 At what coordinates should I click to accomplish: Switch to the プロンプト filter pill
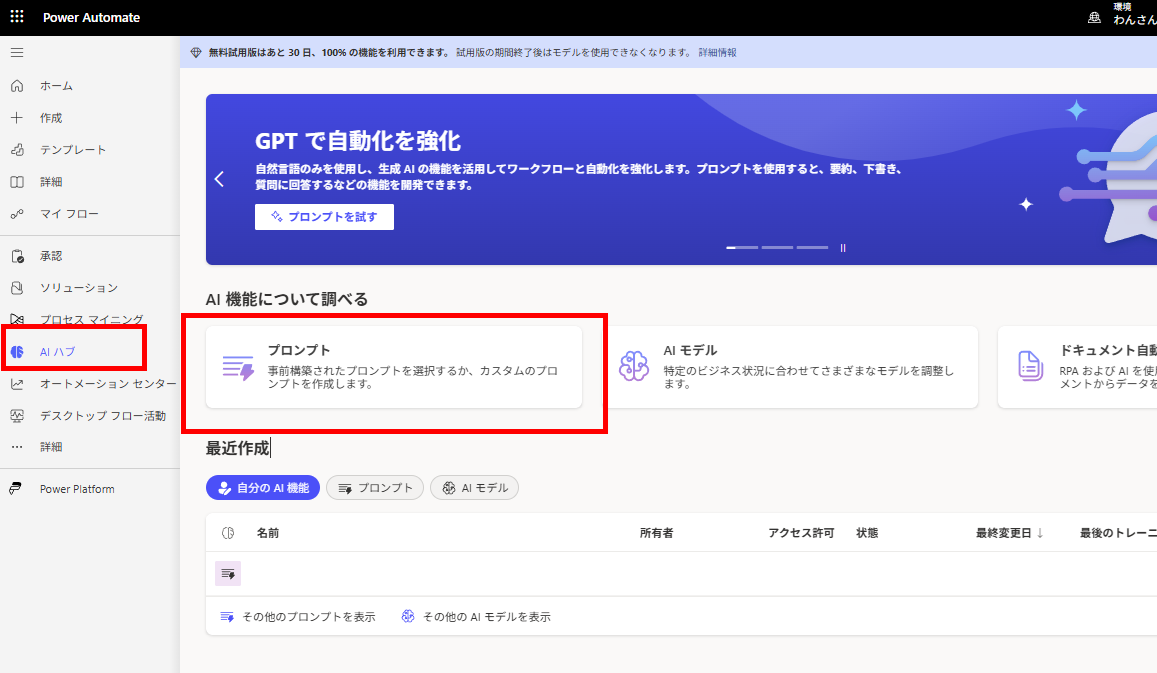click(375, 488)
